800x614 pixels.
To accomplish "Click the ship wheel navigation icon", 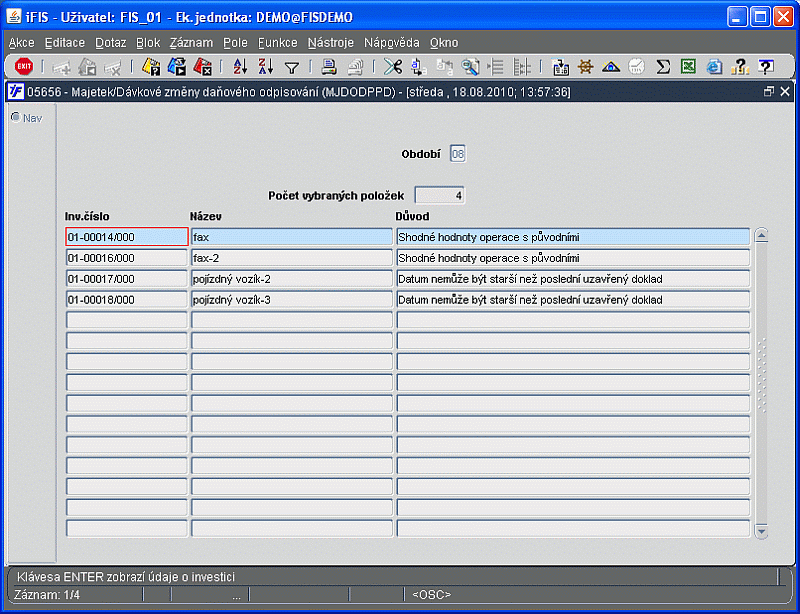I will [x=585, y=66].
